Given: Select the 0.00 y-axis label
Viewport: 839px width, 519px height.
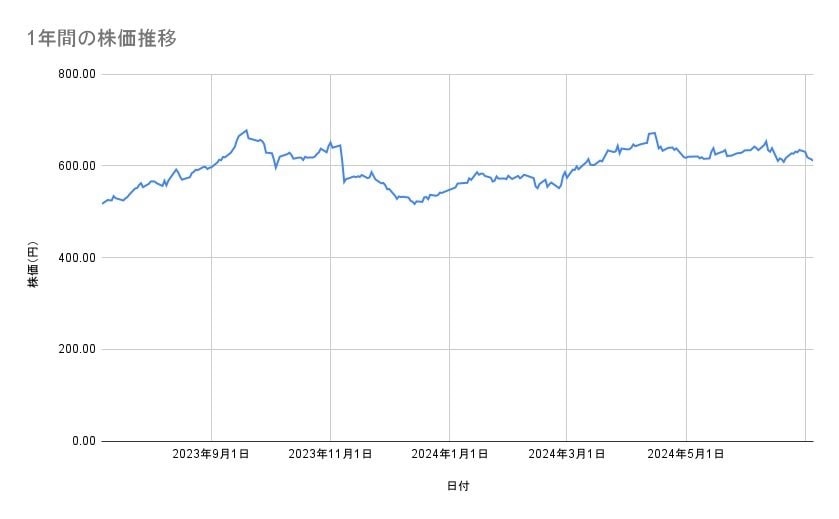Looking at the screenshot, I should point(82,441).
